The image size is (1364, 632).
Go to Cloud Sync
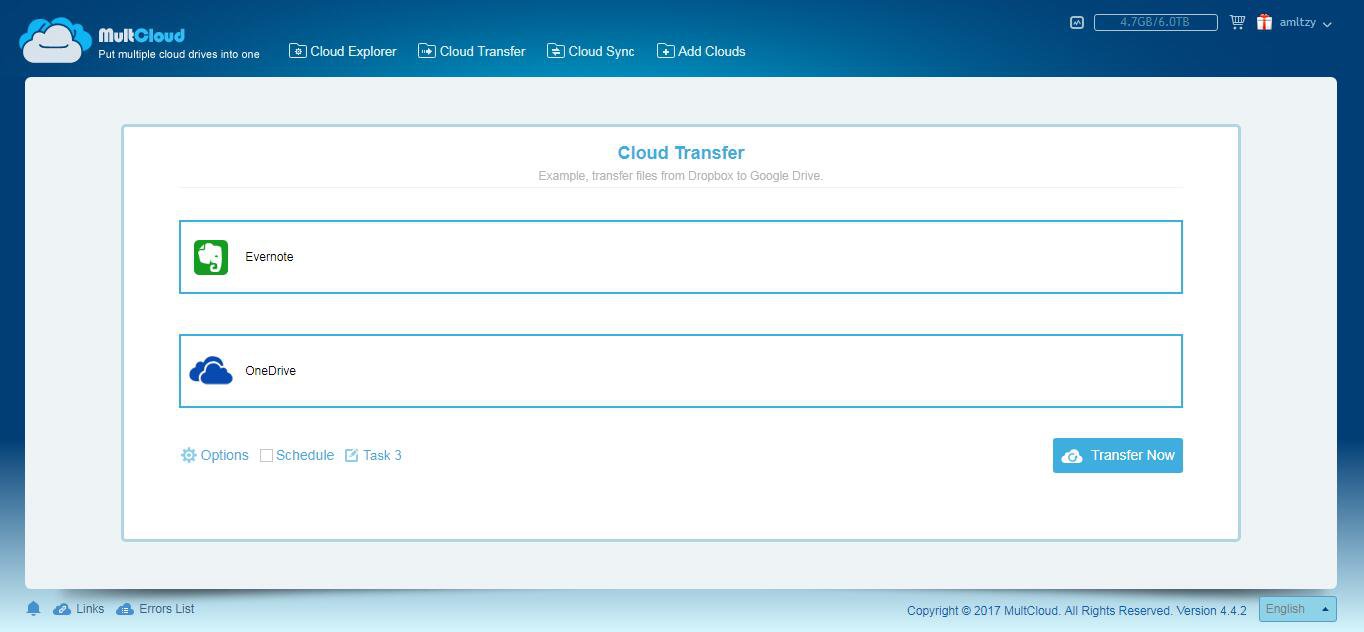[591, 51]
